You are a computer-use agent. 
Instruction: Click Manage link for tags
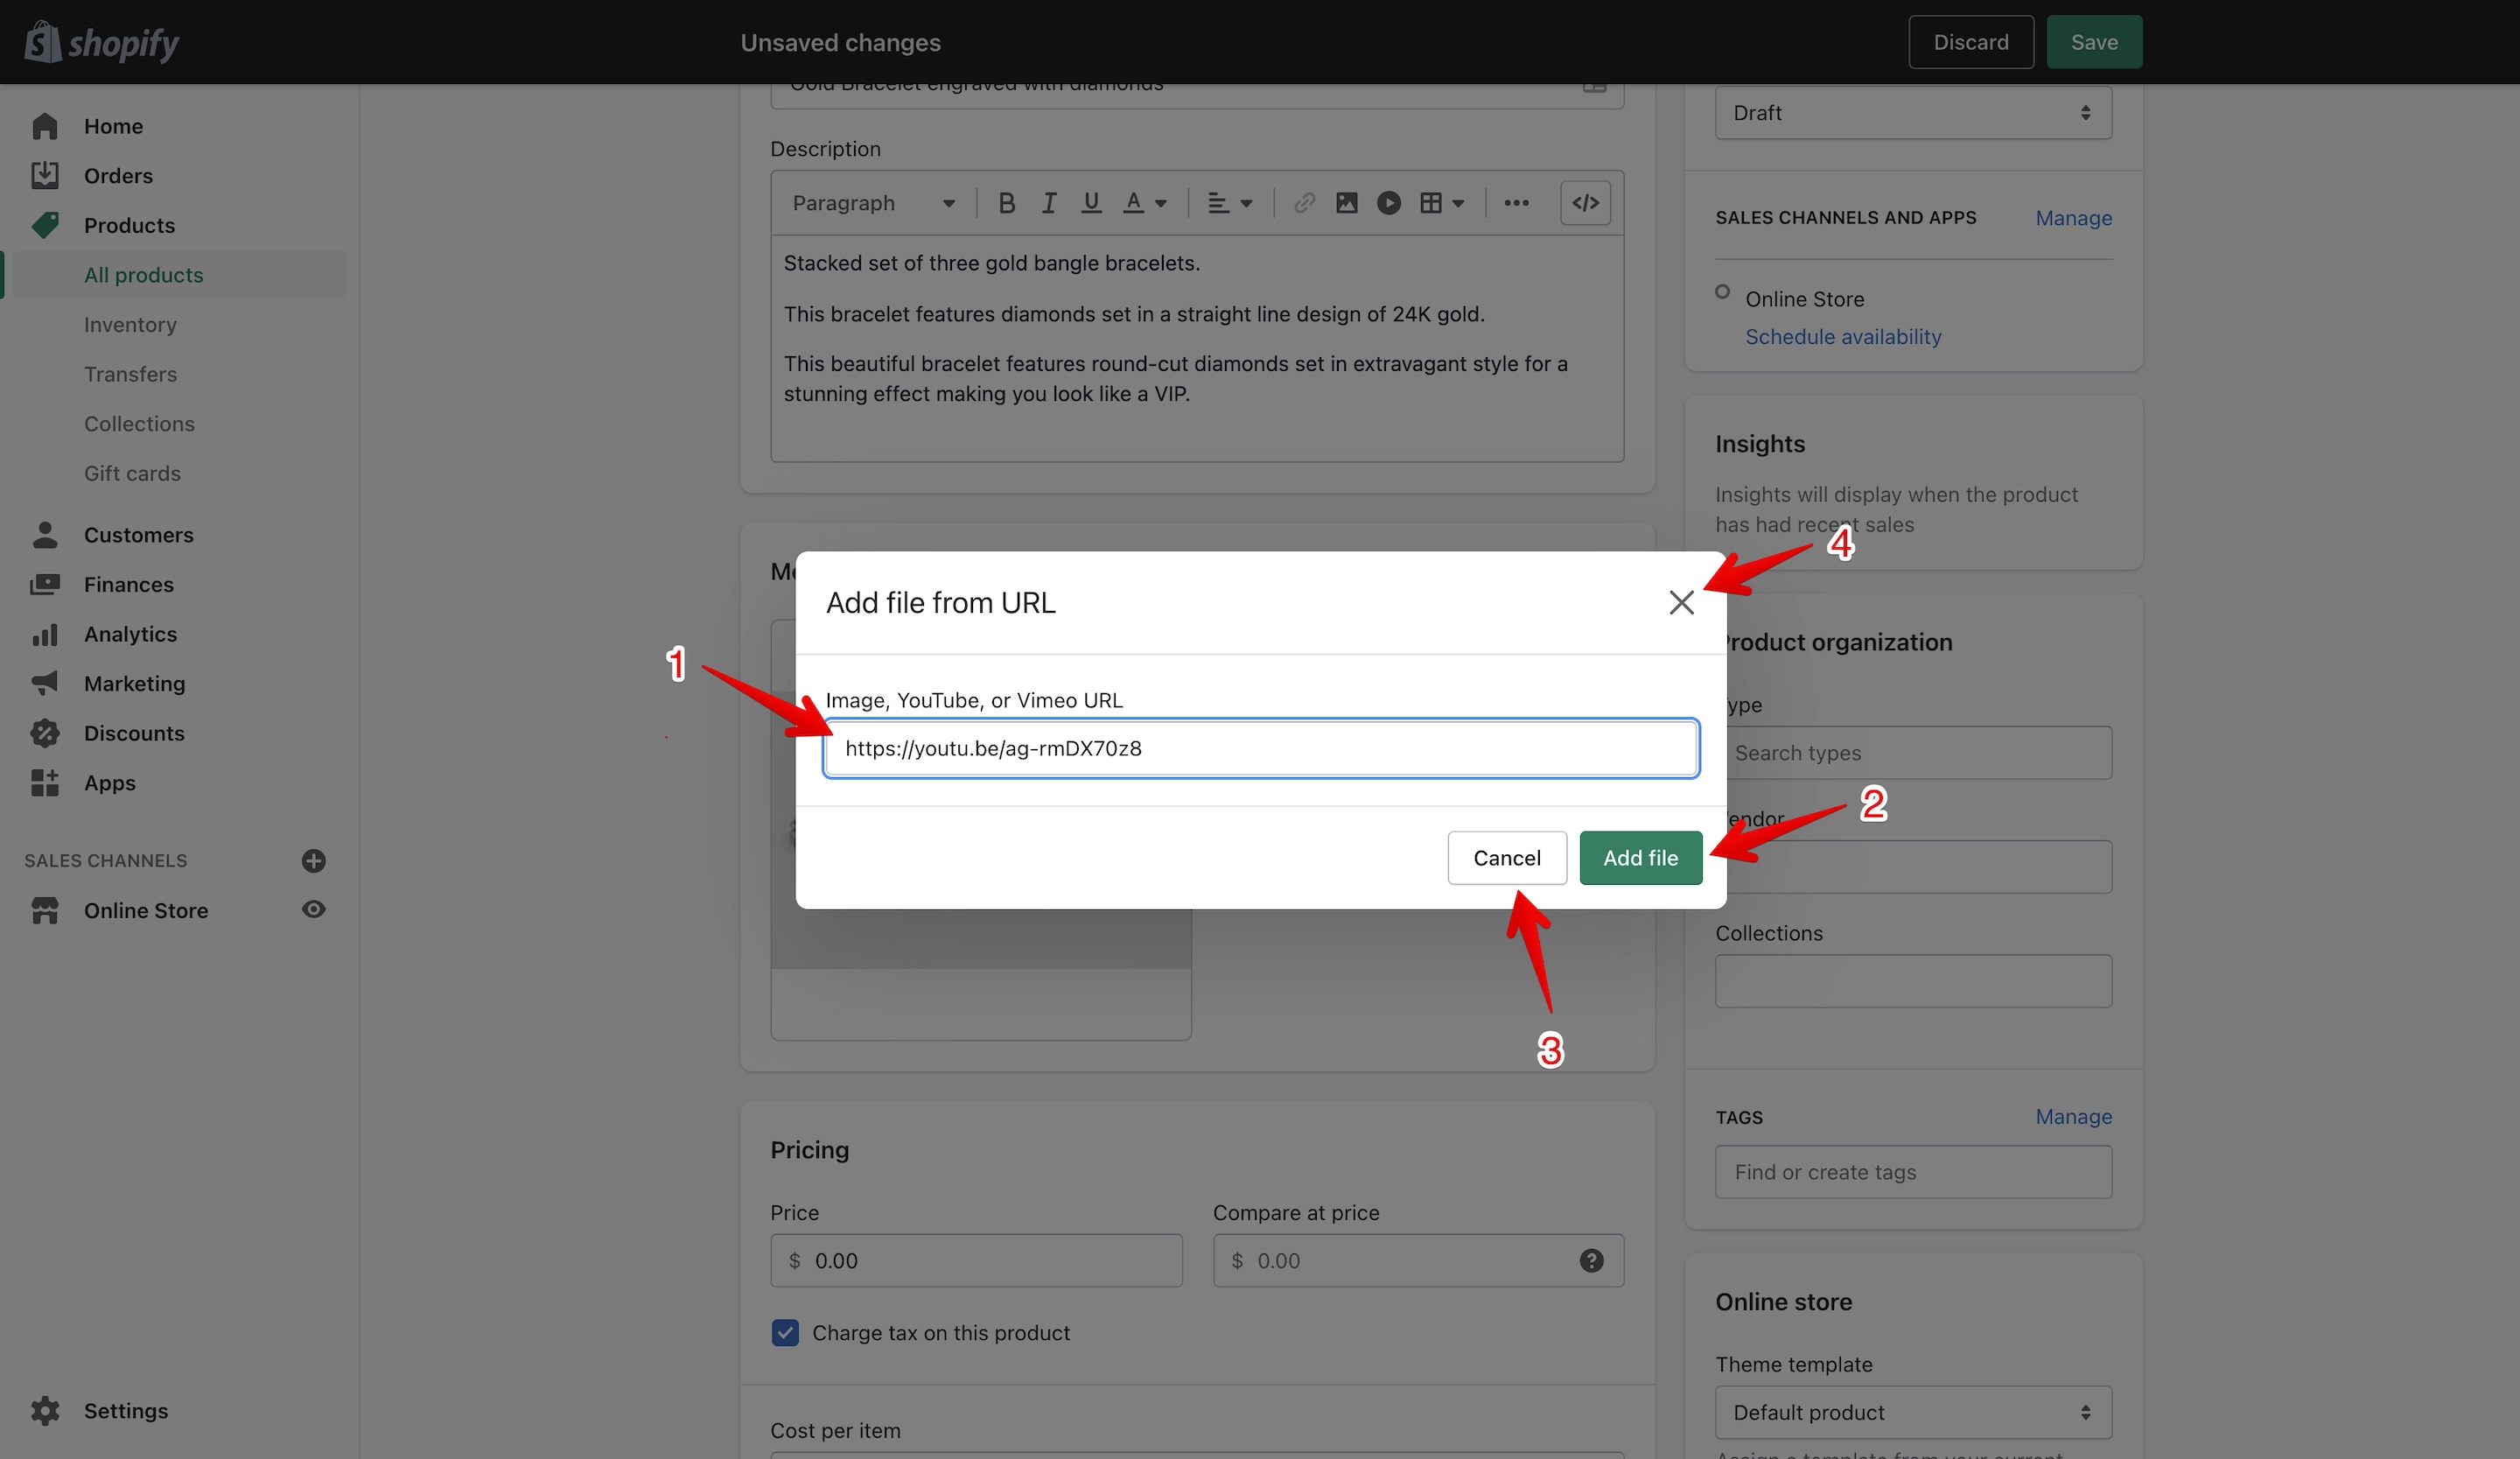tap(2073, 1117)
